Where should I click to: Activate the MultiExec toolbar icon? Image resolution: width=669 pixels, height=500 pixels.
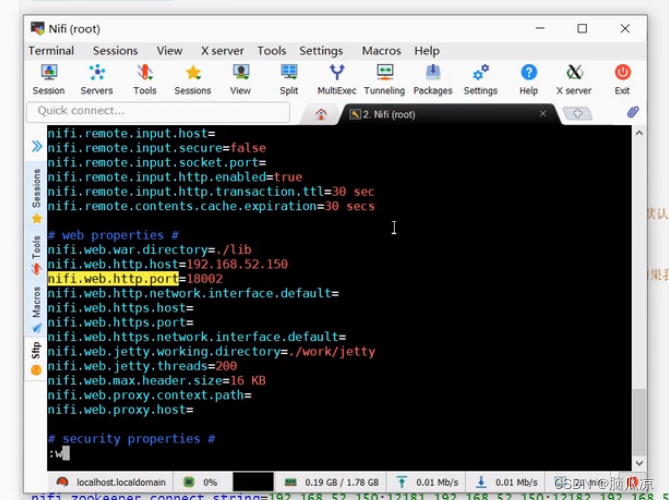pyautogui.click(x=337, y=79)
